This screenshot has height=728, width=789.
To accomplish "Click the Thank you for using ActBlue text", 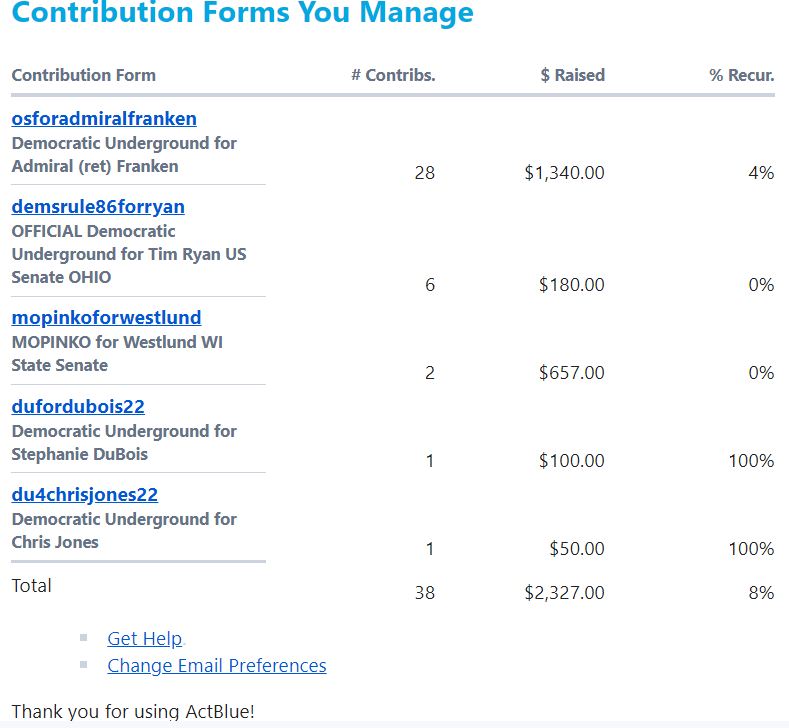I will tap(133, 712).
